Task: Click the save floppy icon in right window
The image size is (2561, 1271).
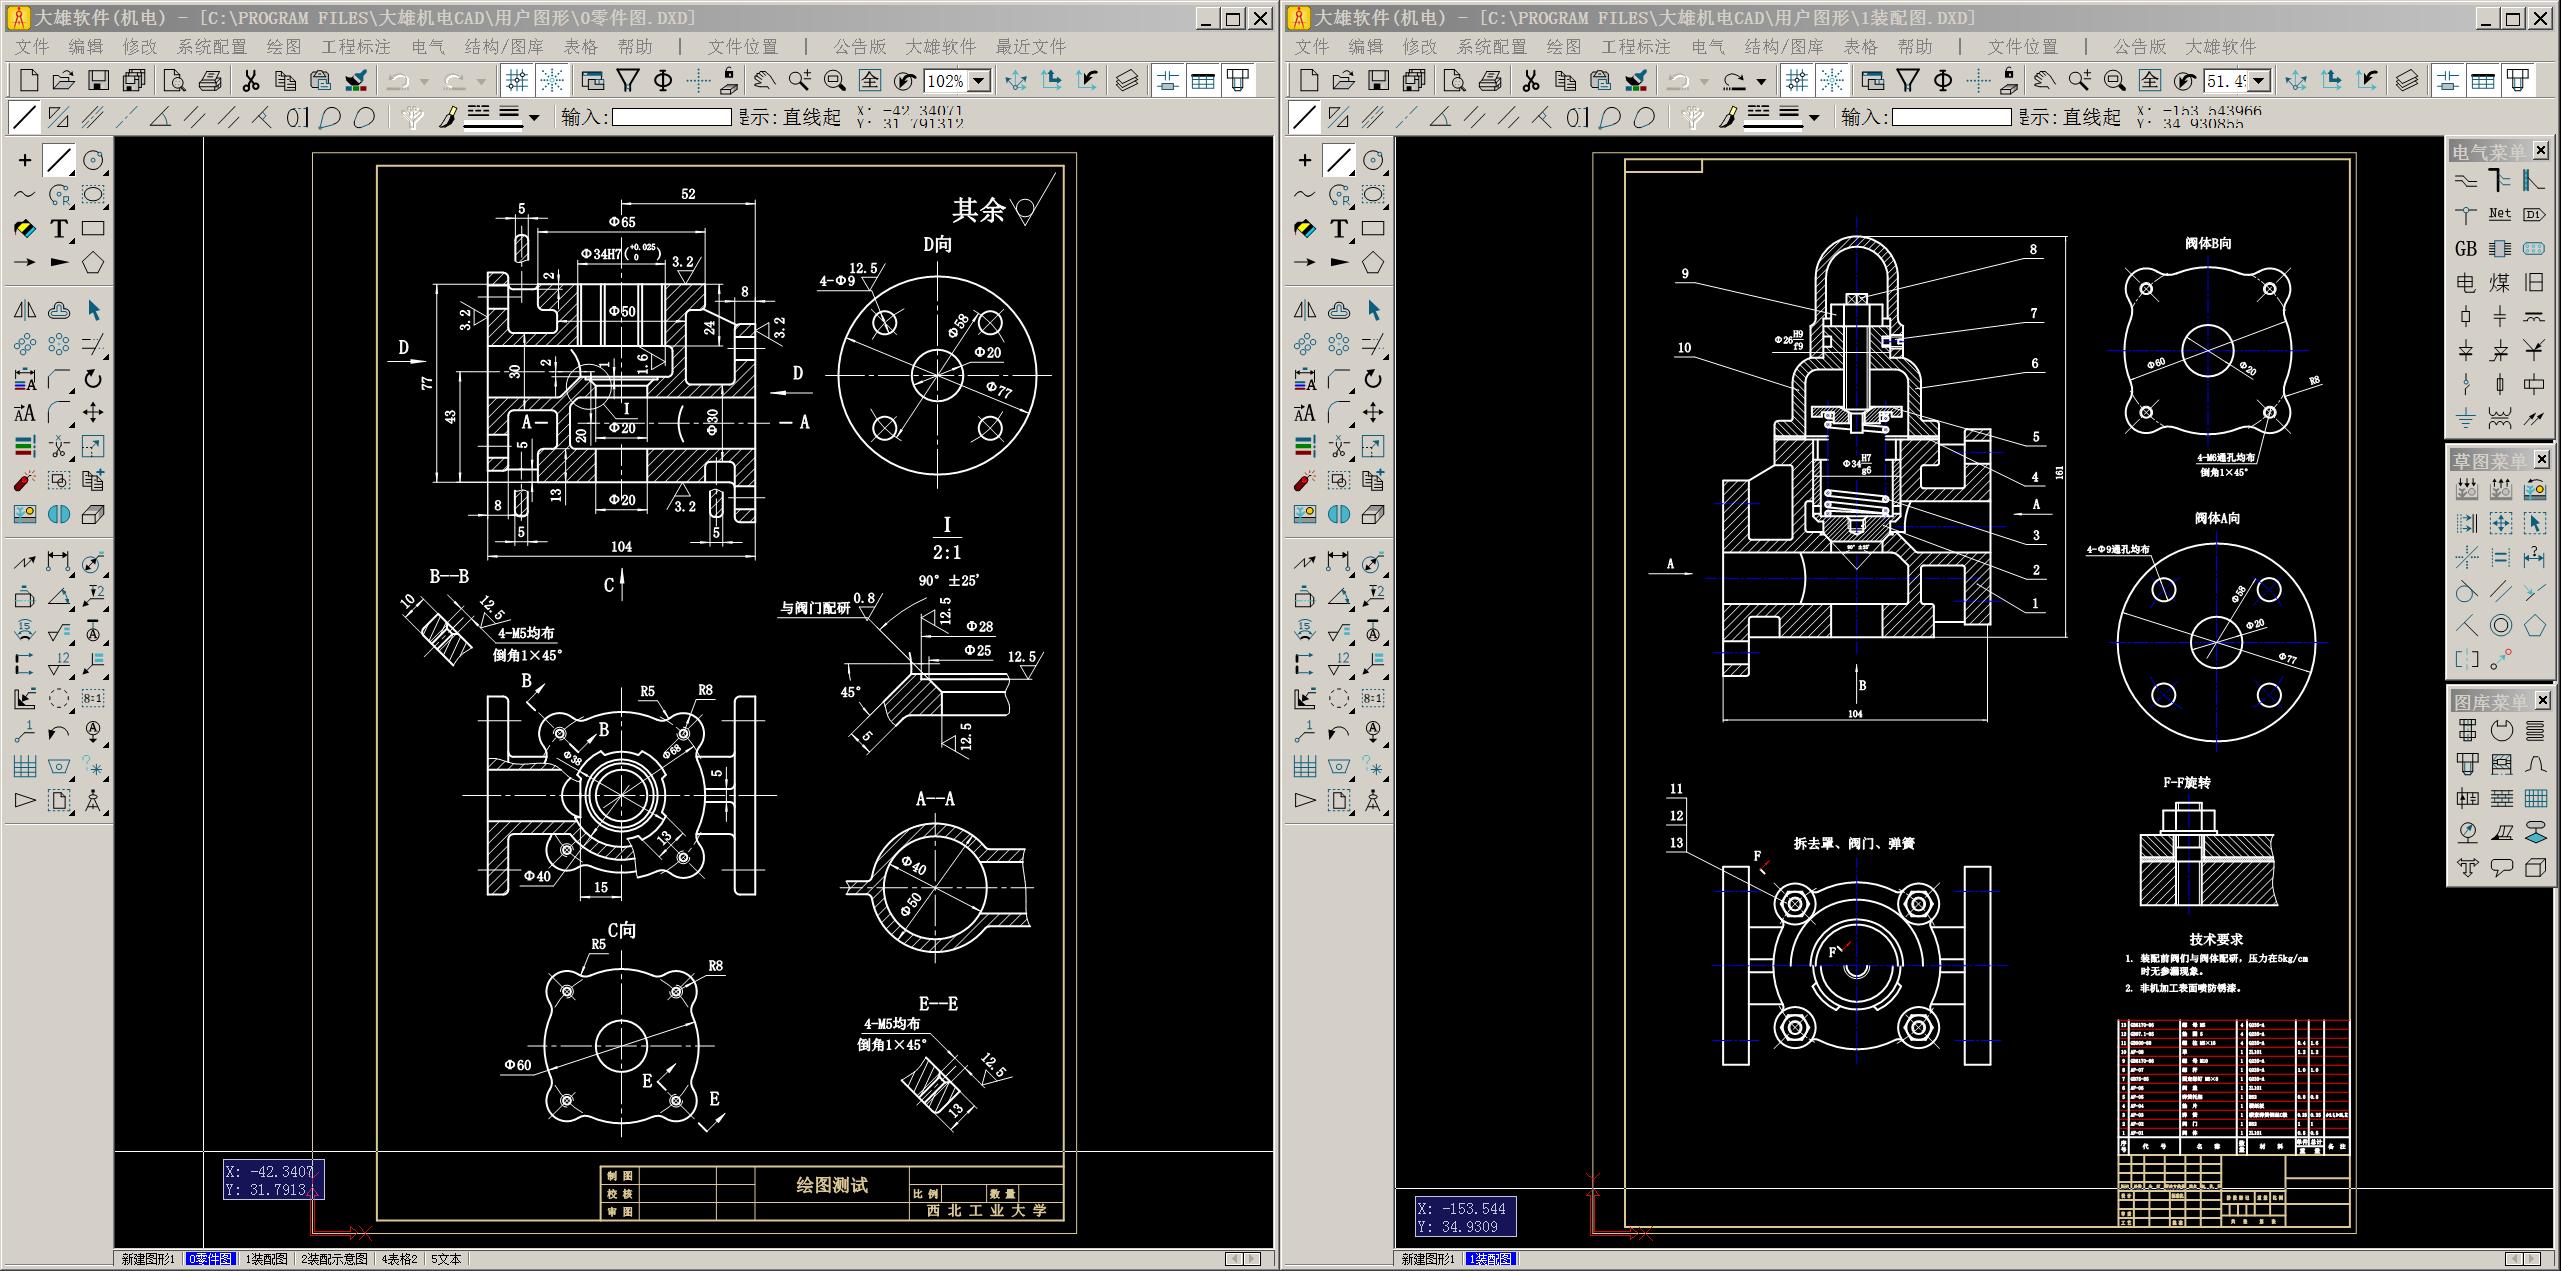Action: [1378, 81]
